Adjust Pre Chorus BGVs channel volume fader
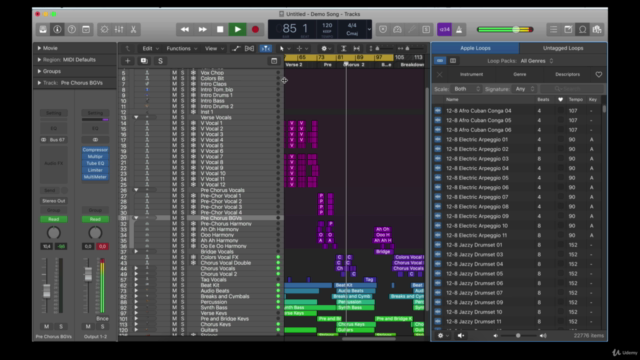 pos(47,291)
